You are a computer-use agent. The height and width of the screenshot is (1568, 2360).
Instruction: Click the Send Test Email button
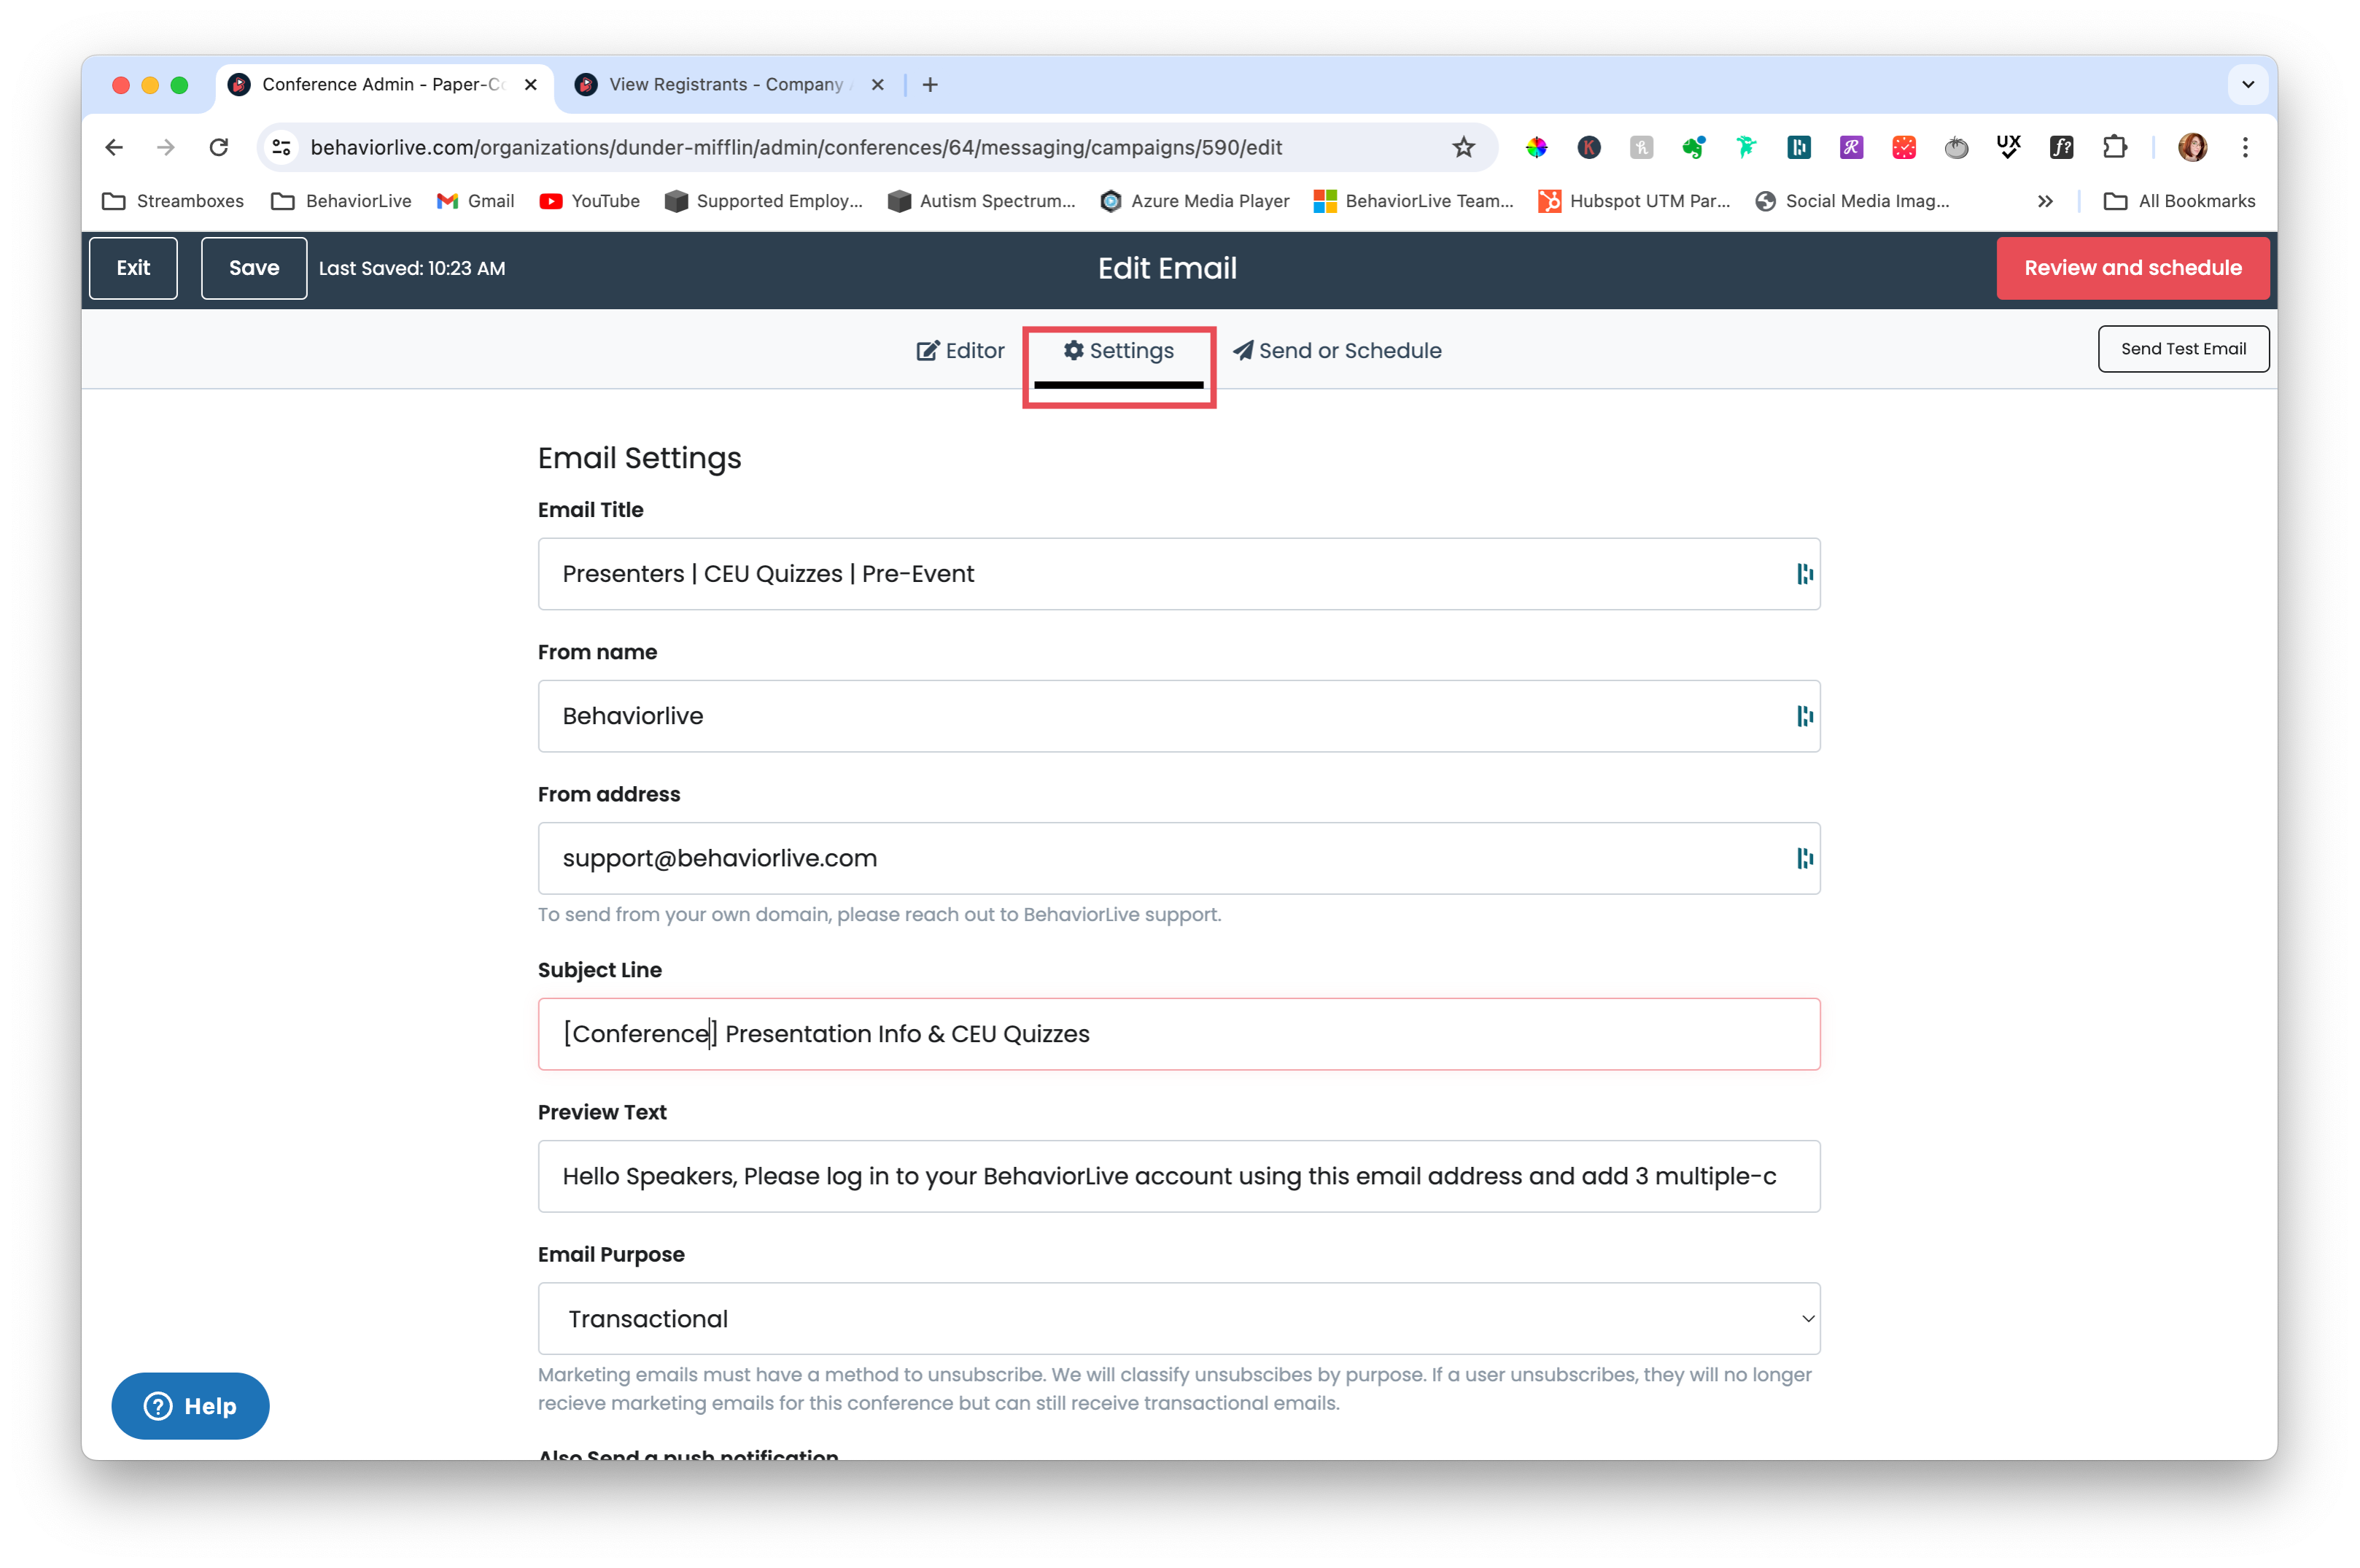(x=2182, y=349)
